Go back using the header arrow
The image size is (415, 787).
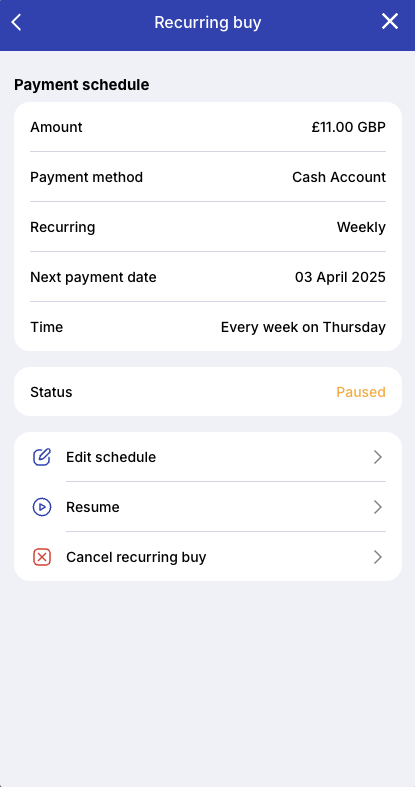coord(17,22)
